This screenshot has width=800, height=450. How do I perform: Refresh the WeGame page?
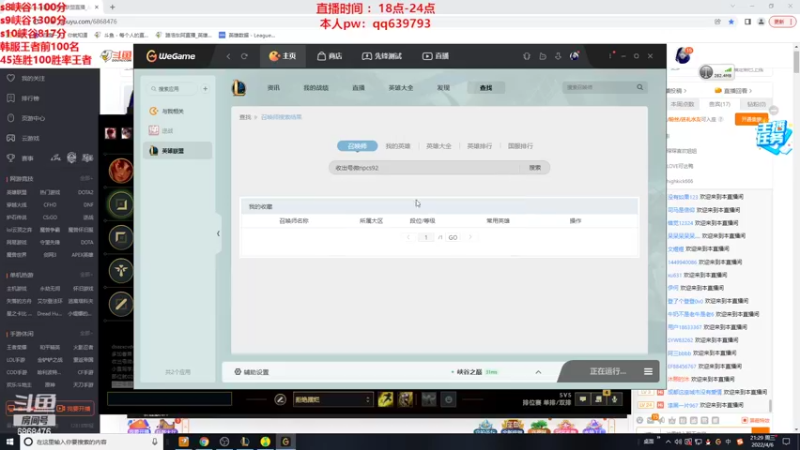click(244, 56)
